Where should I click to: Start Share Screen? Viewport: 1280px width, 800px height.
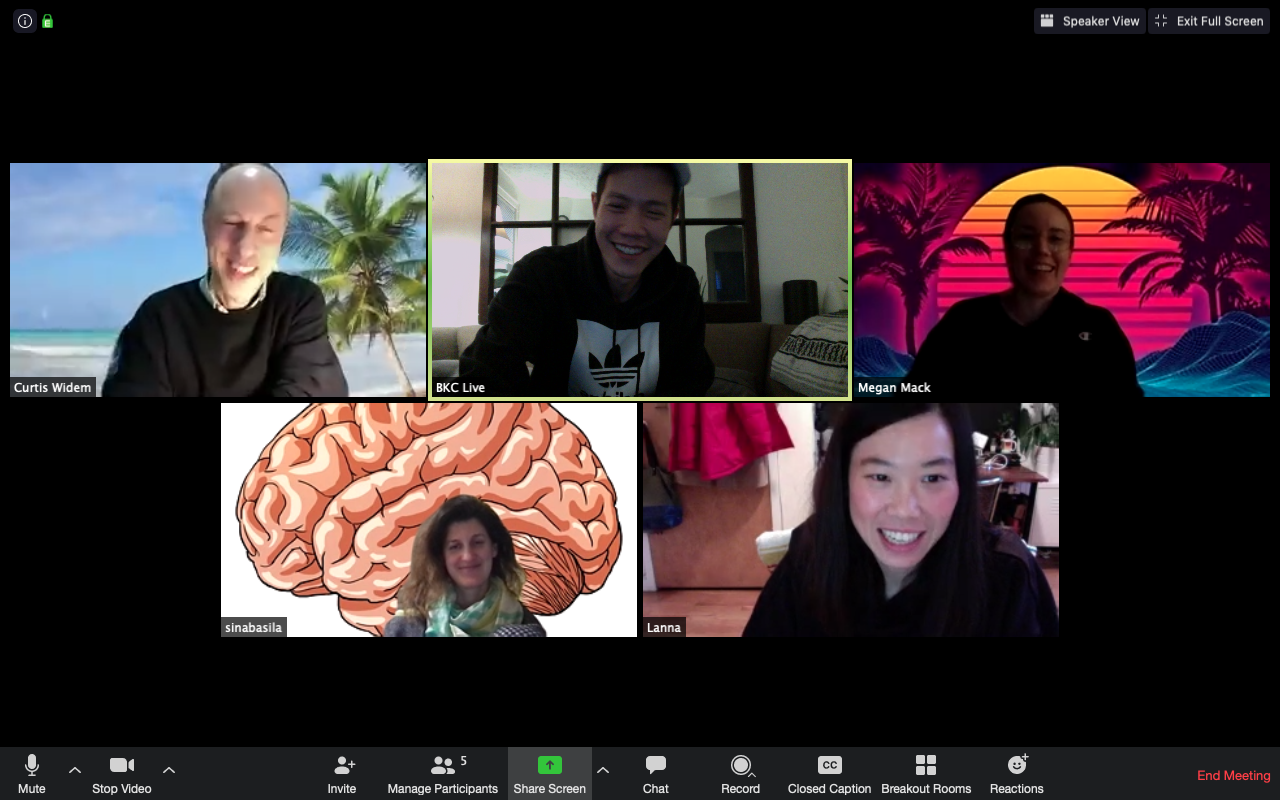[x=550, y=774]
